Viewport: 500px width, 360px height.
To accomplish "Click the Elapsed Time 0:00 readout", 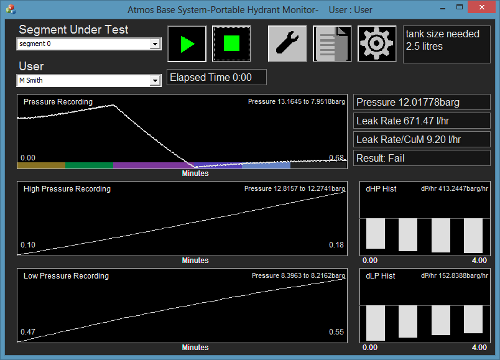I will [x=217, y=77].
